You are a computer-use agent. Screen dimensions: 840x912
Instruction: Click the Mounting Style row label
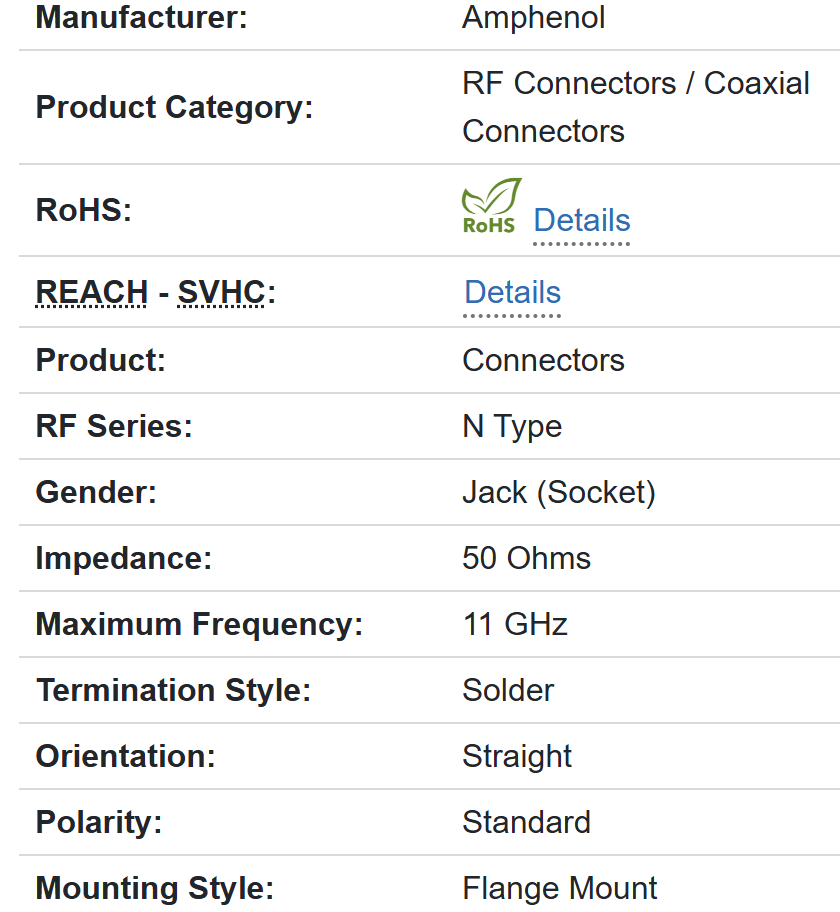click(154, 888)
